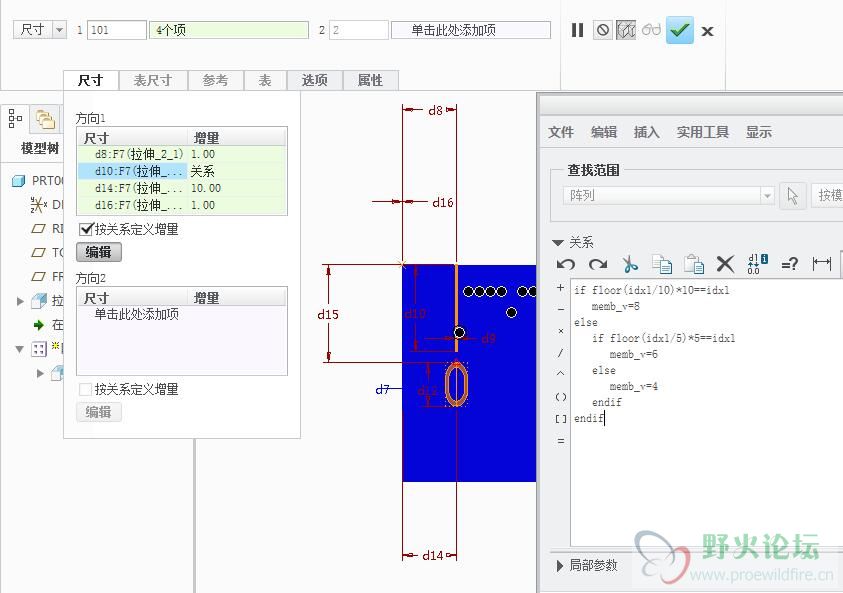Viewport: 843px width, 593px height.
Task: Expand the extrude feature in model tree
Action: 20,301
